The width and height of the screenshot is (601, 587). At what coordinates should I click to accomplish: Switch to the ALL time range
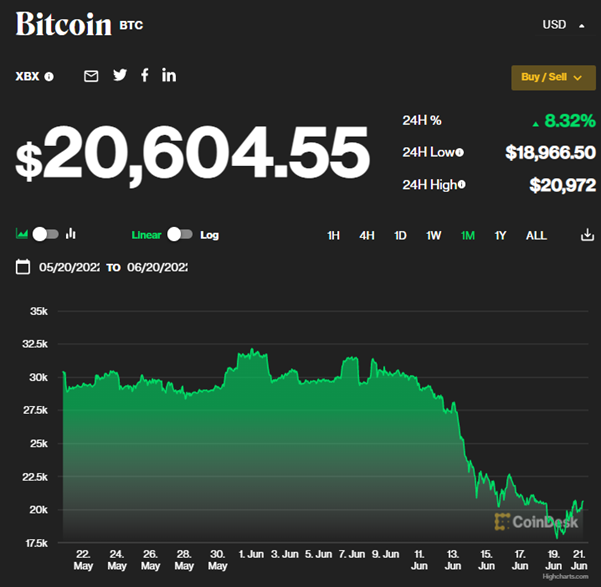pyautogui.click(x=536, y=236)
